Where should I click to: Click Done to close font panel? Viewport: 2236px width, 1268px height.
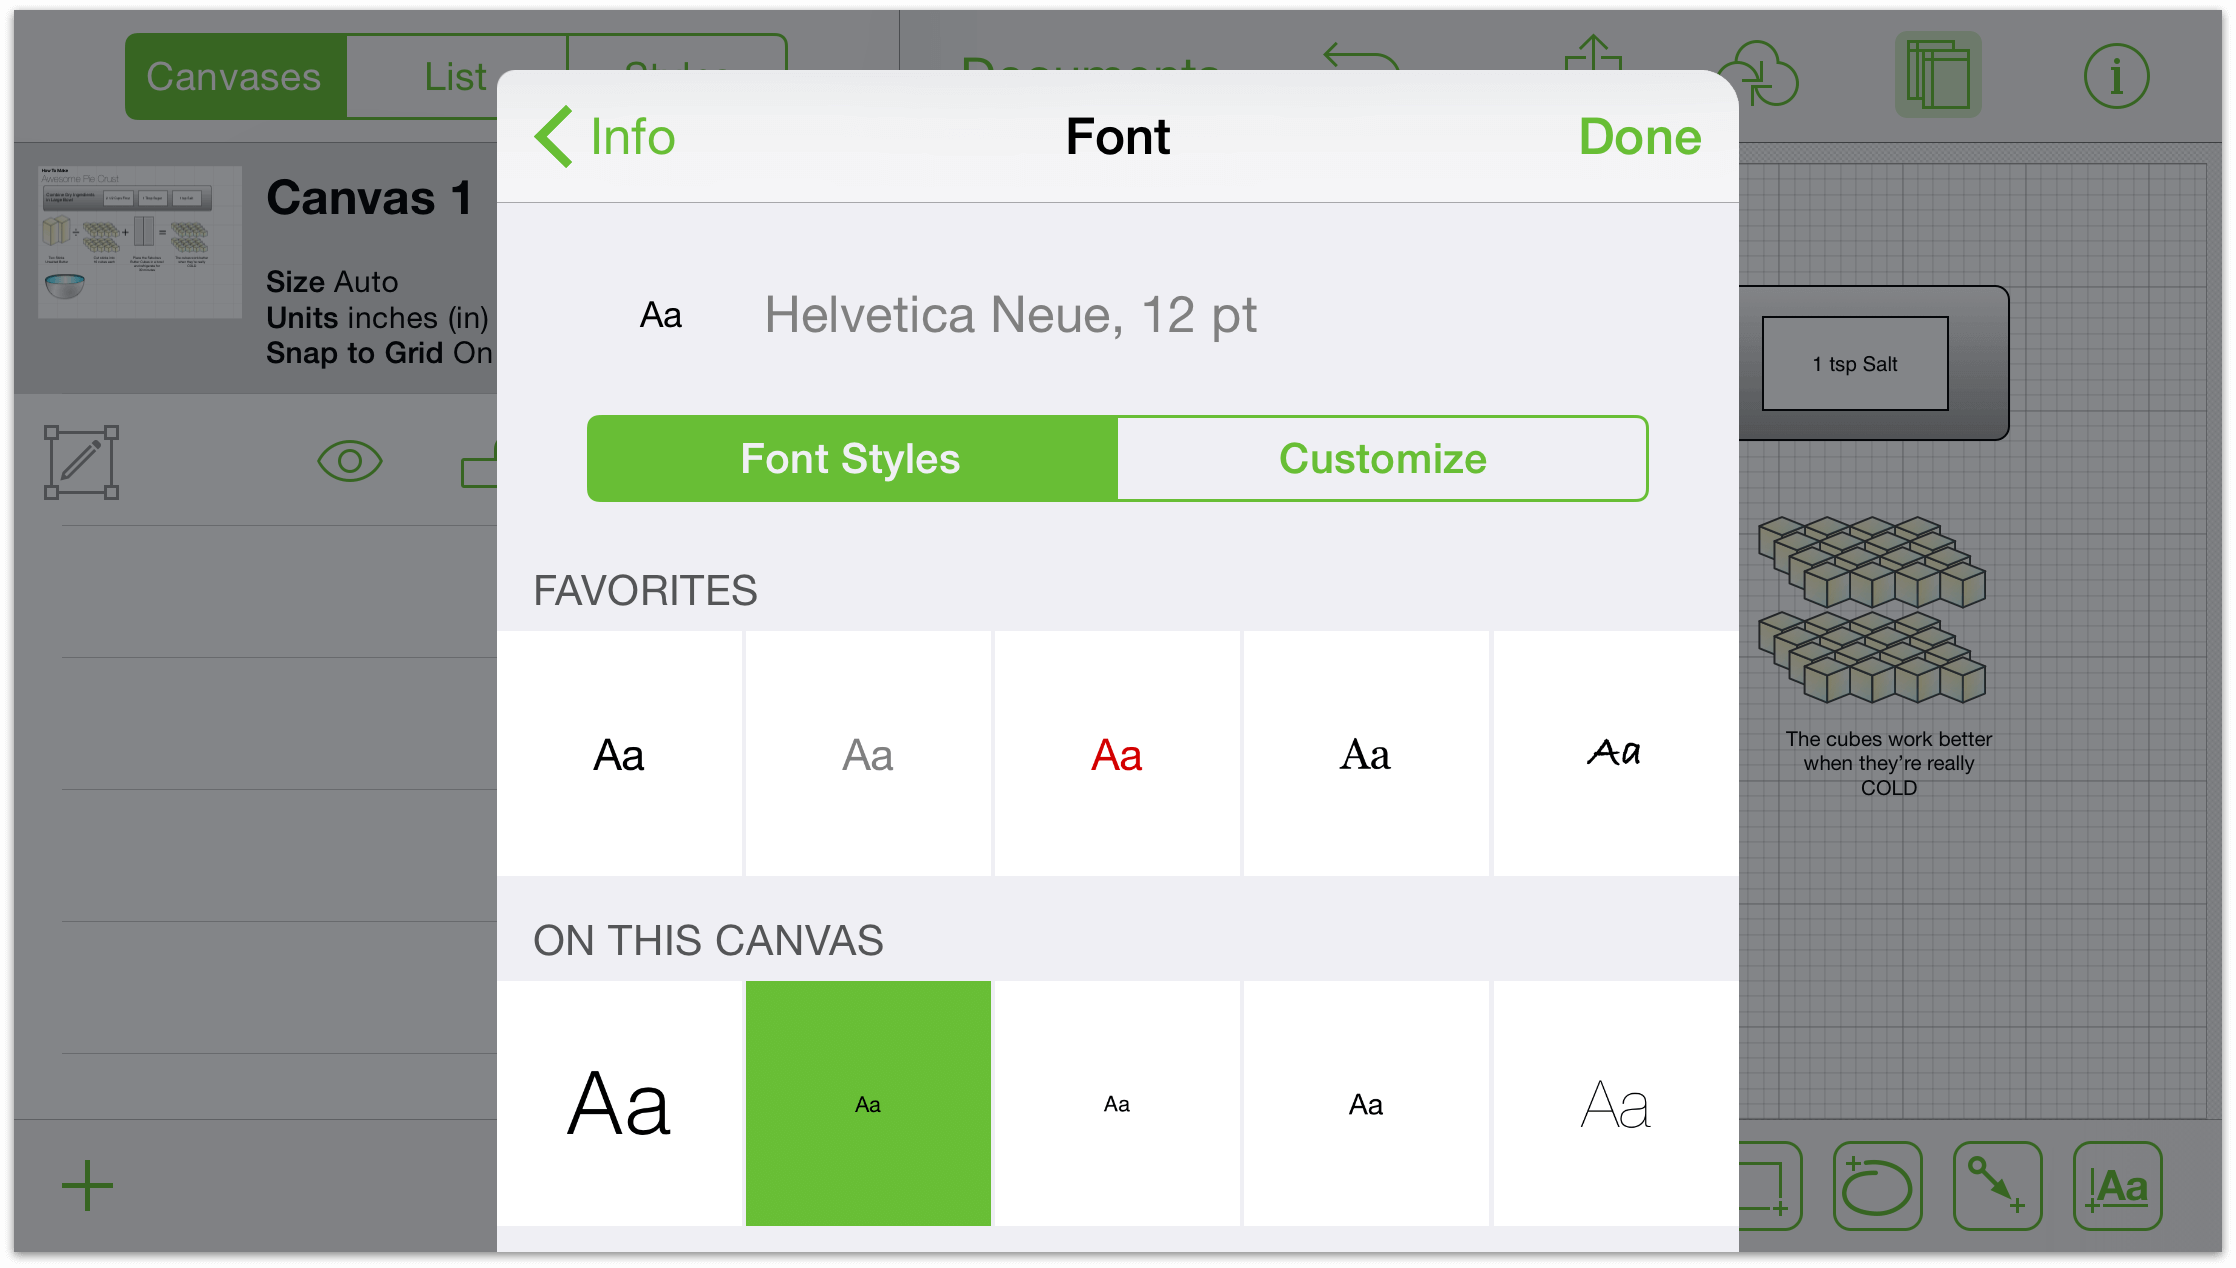[1642, 135]
